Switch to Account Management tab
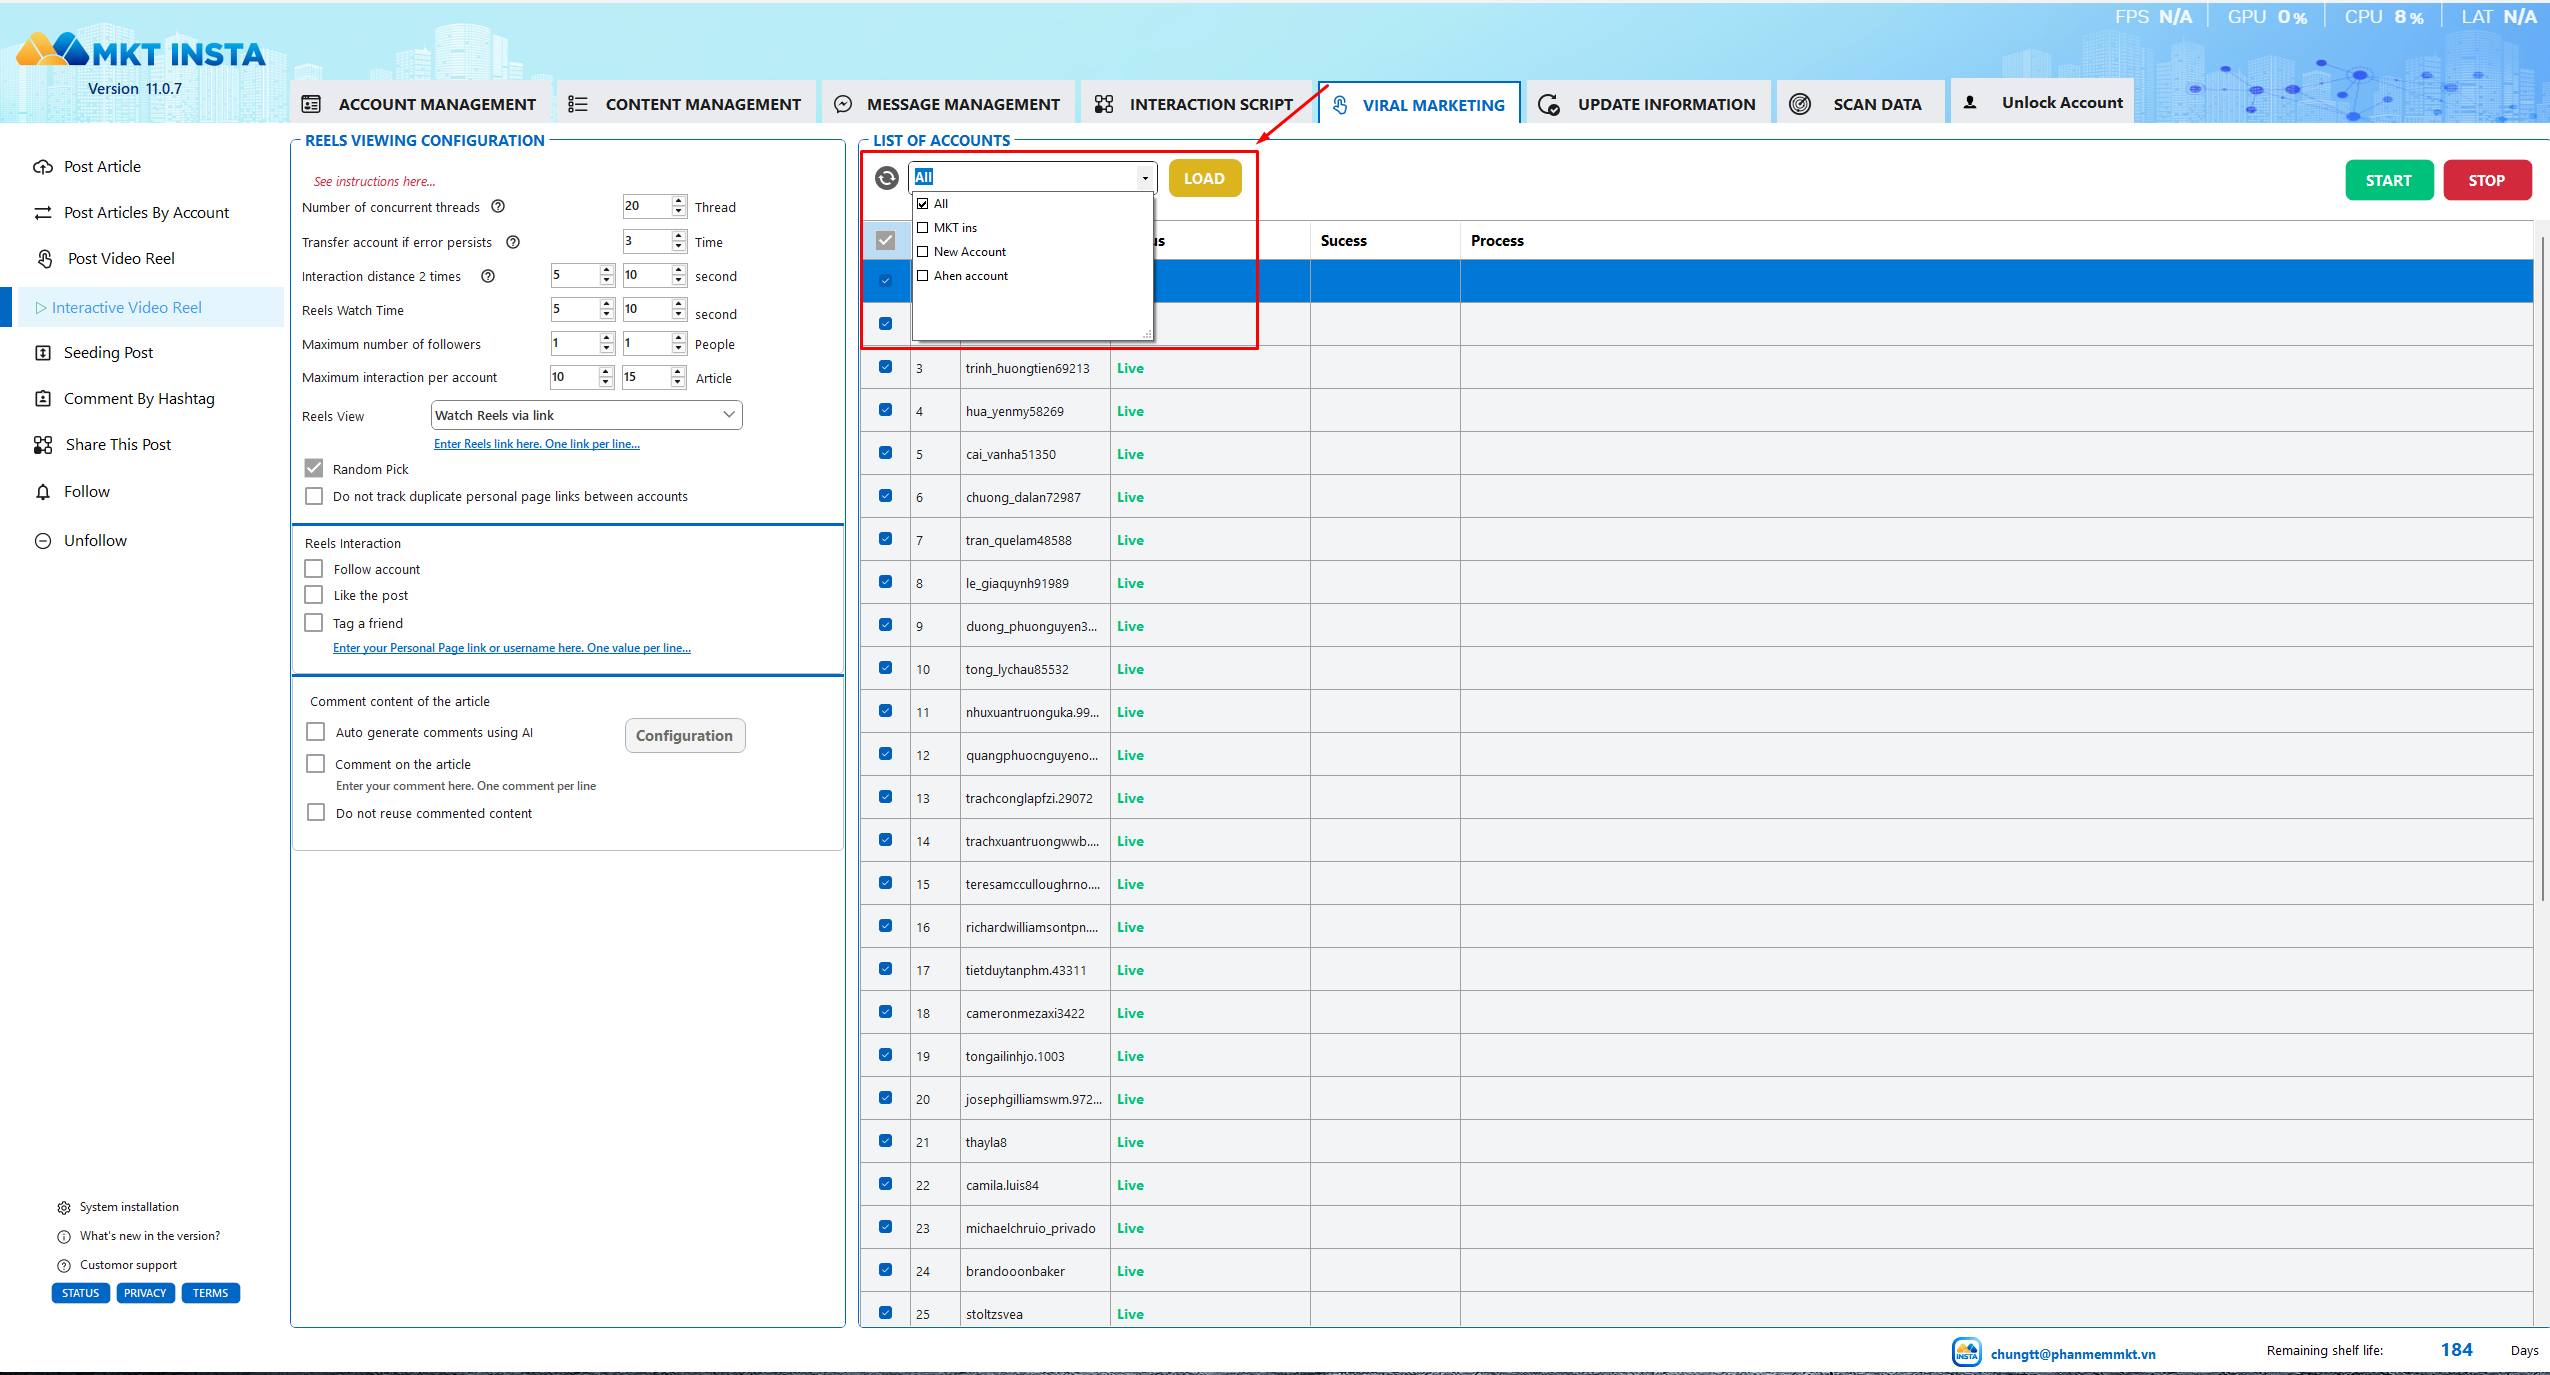The image size is (2550, 1375). [x=420, y=104]
